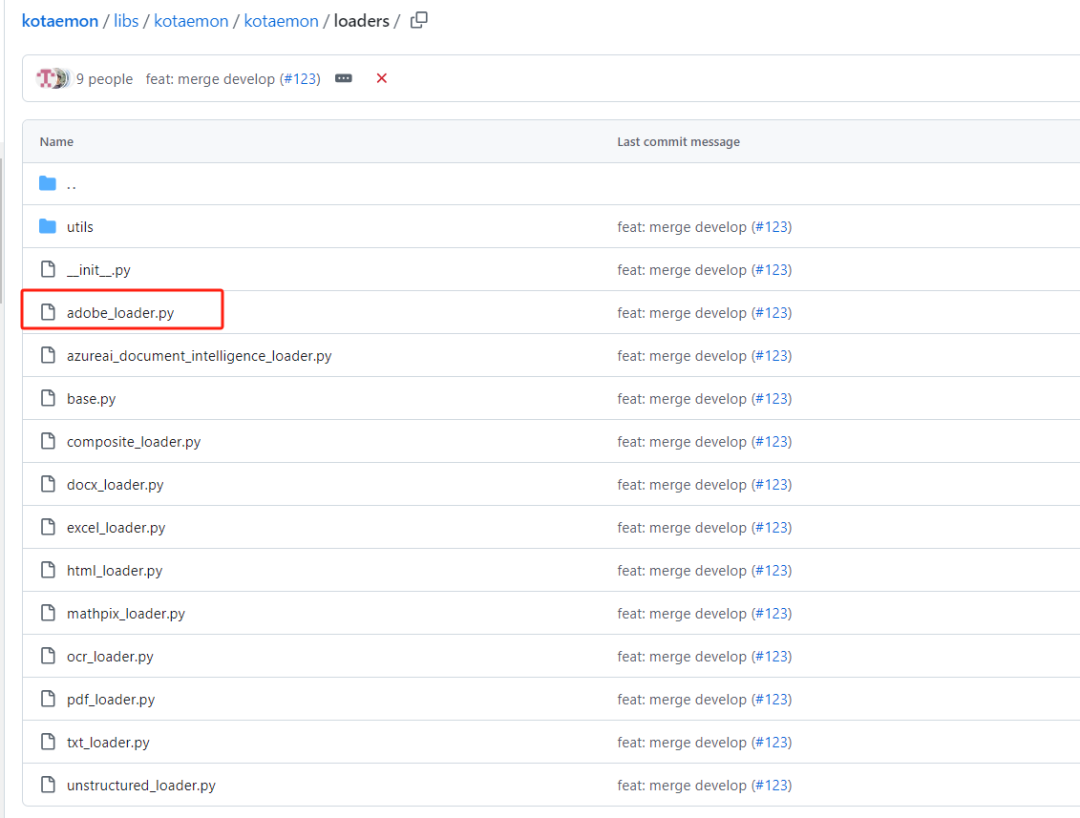1080x818 pixels.
Task: Go to root kotaemon breadcrumb link
Action: 60,21
